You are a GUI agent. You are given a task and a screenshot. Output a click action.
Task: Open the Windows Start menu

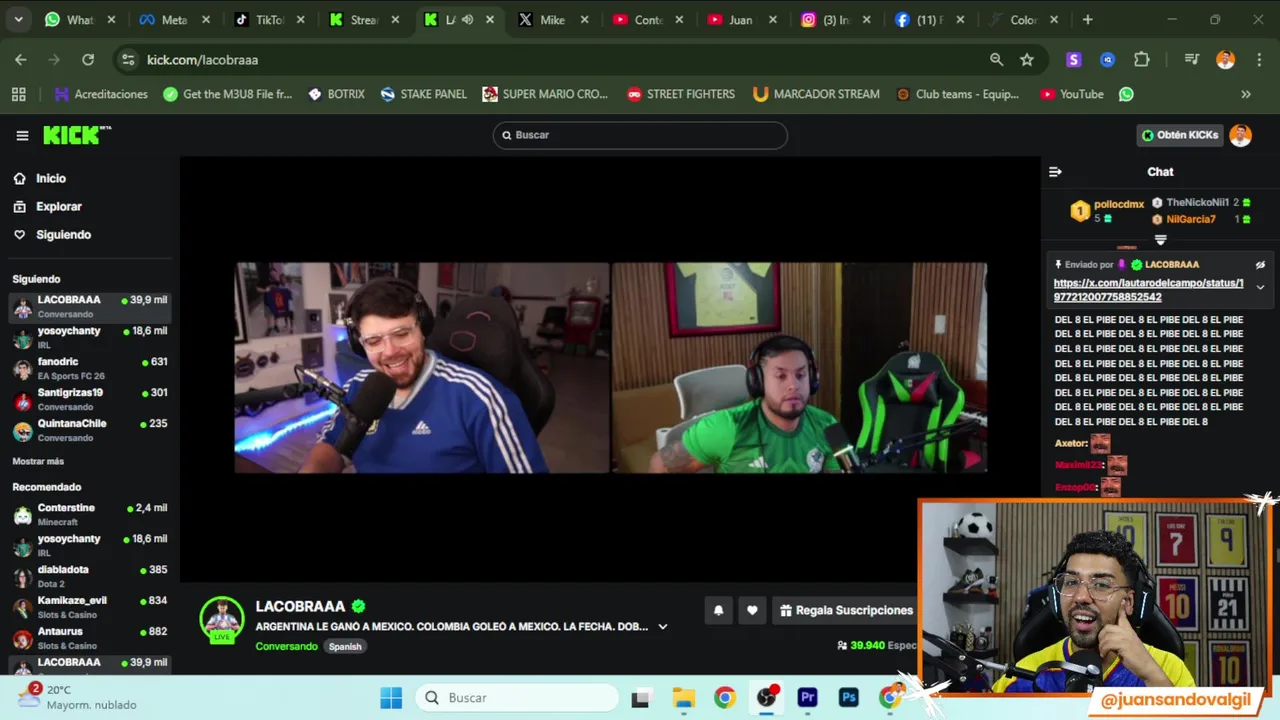[391, 697]
